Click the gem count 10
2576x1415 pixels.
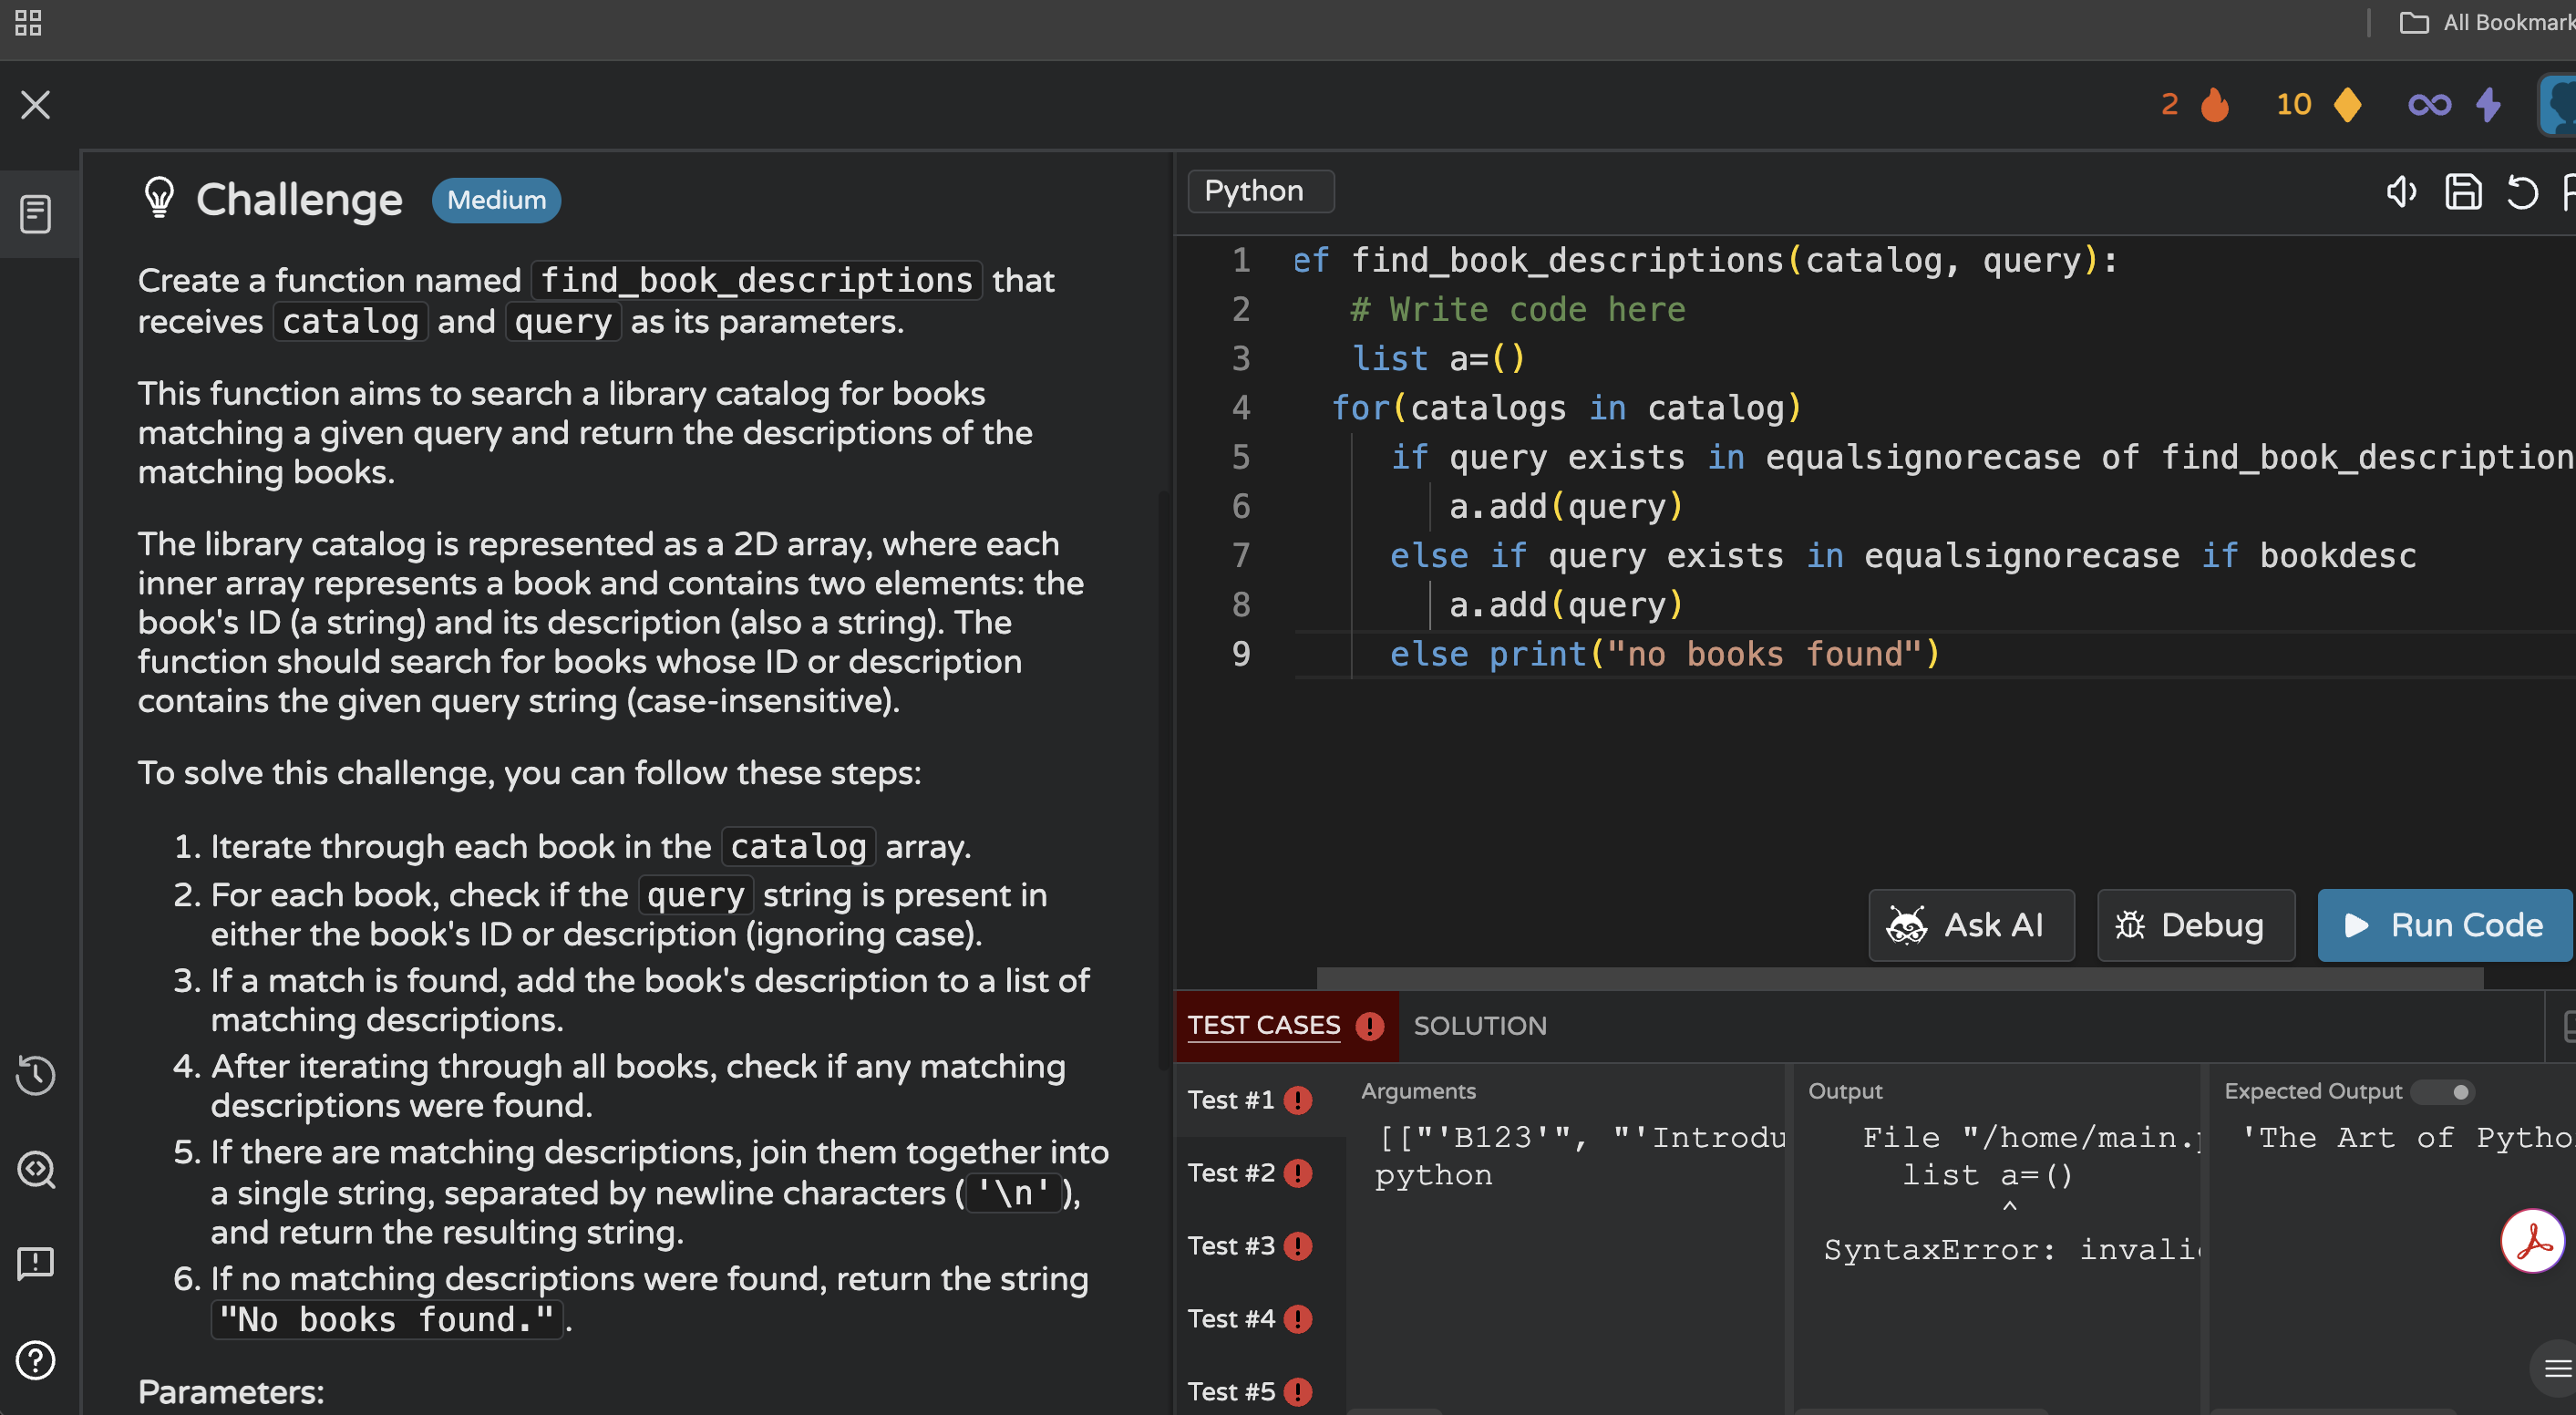[x=2294, y=104]
